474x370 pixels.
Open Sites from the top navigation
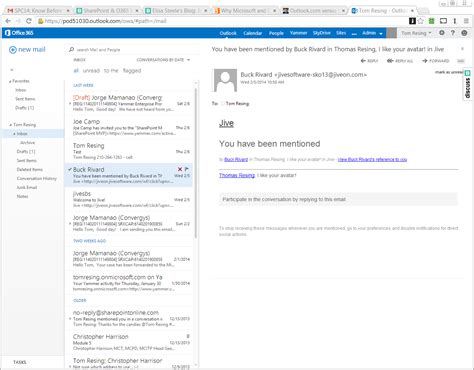[341, 33]
